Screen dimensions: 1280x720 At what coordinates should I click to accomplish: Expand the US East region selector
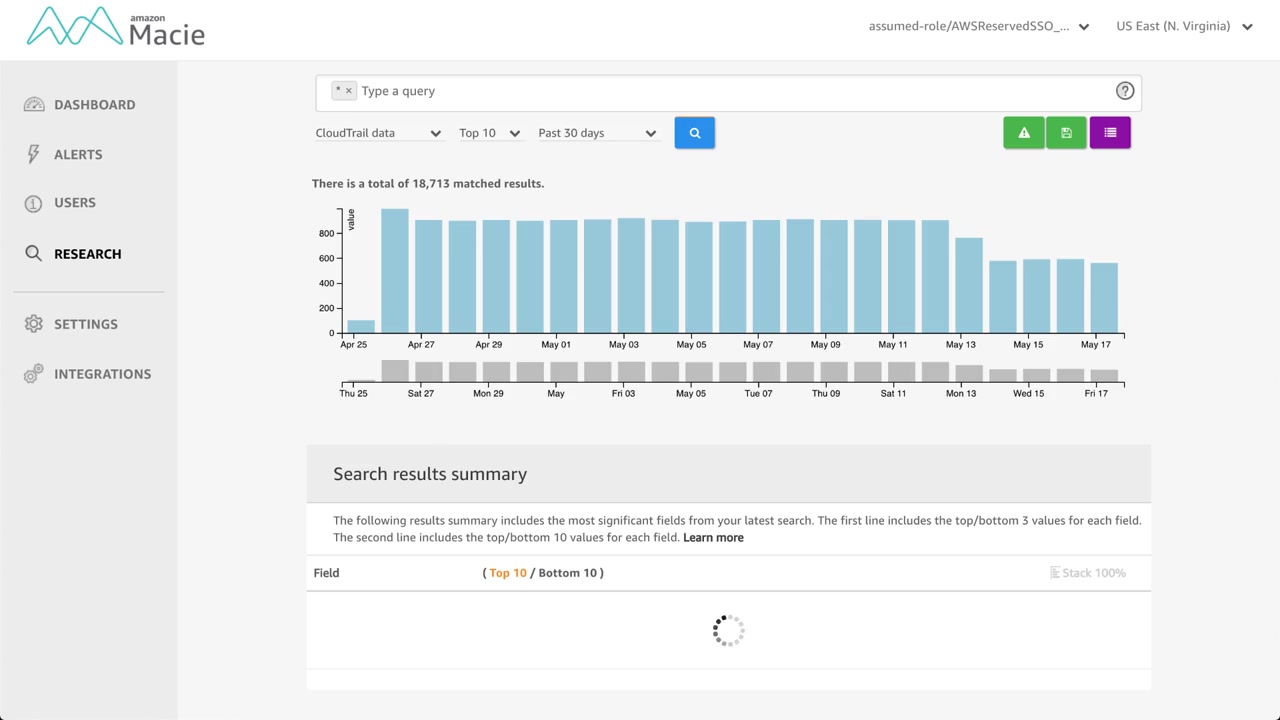coord(1184,27)
